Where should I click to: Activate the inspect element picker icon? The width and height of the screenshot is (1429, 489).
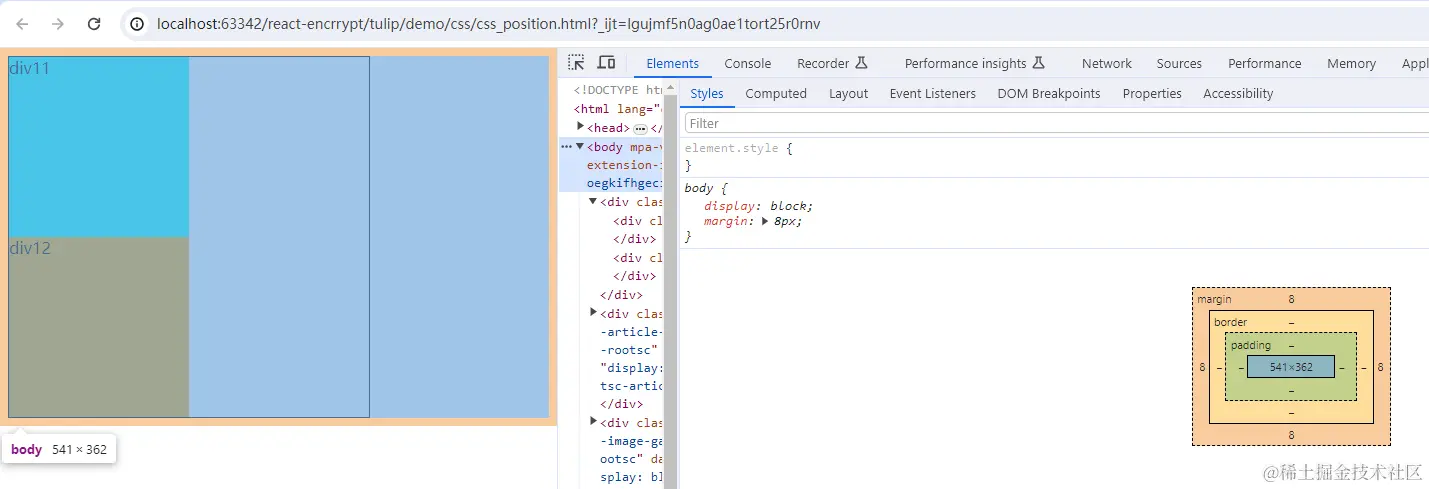[576, 63]
